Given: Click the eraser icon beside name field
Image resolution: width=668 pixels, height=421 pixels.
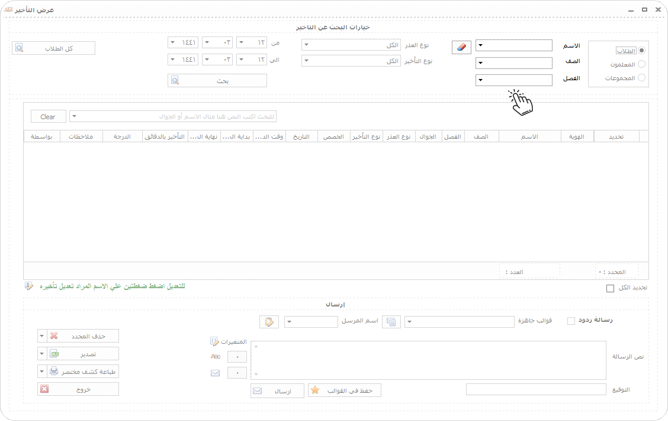Looking at the screenshot, I should point(461,47).
